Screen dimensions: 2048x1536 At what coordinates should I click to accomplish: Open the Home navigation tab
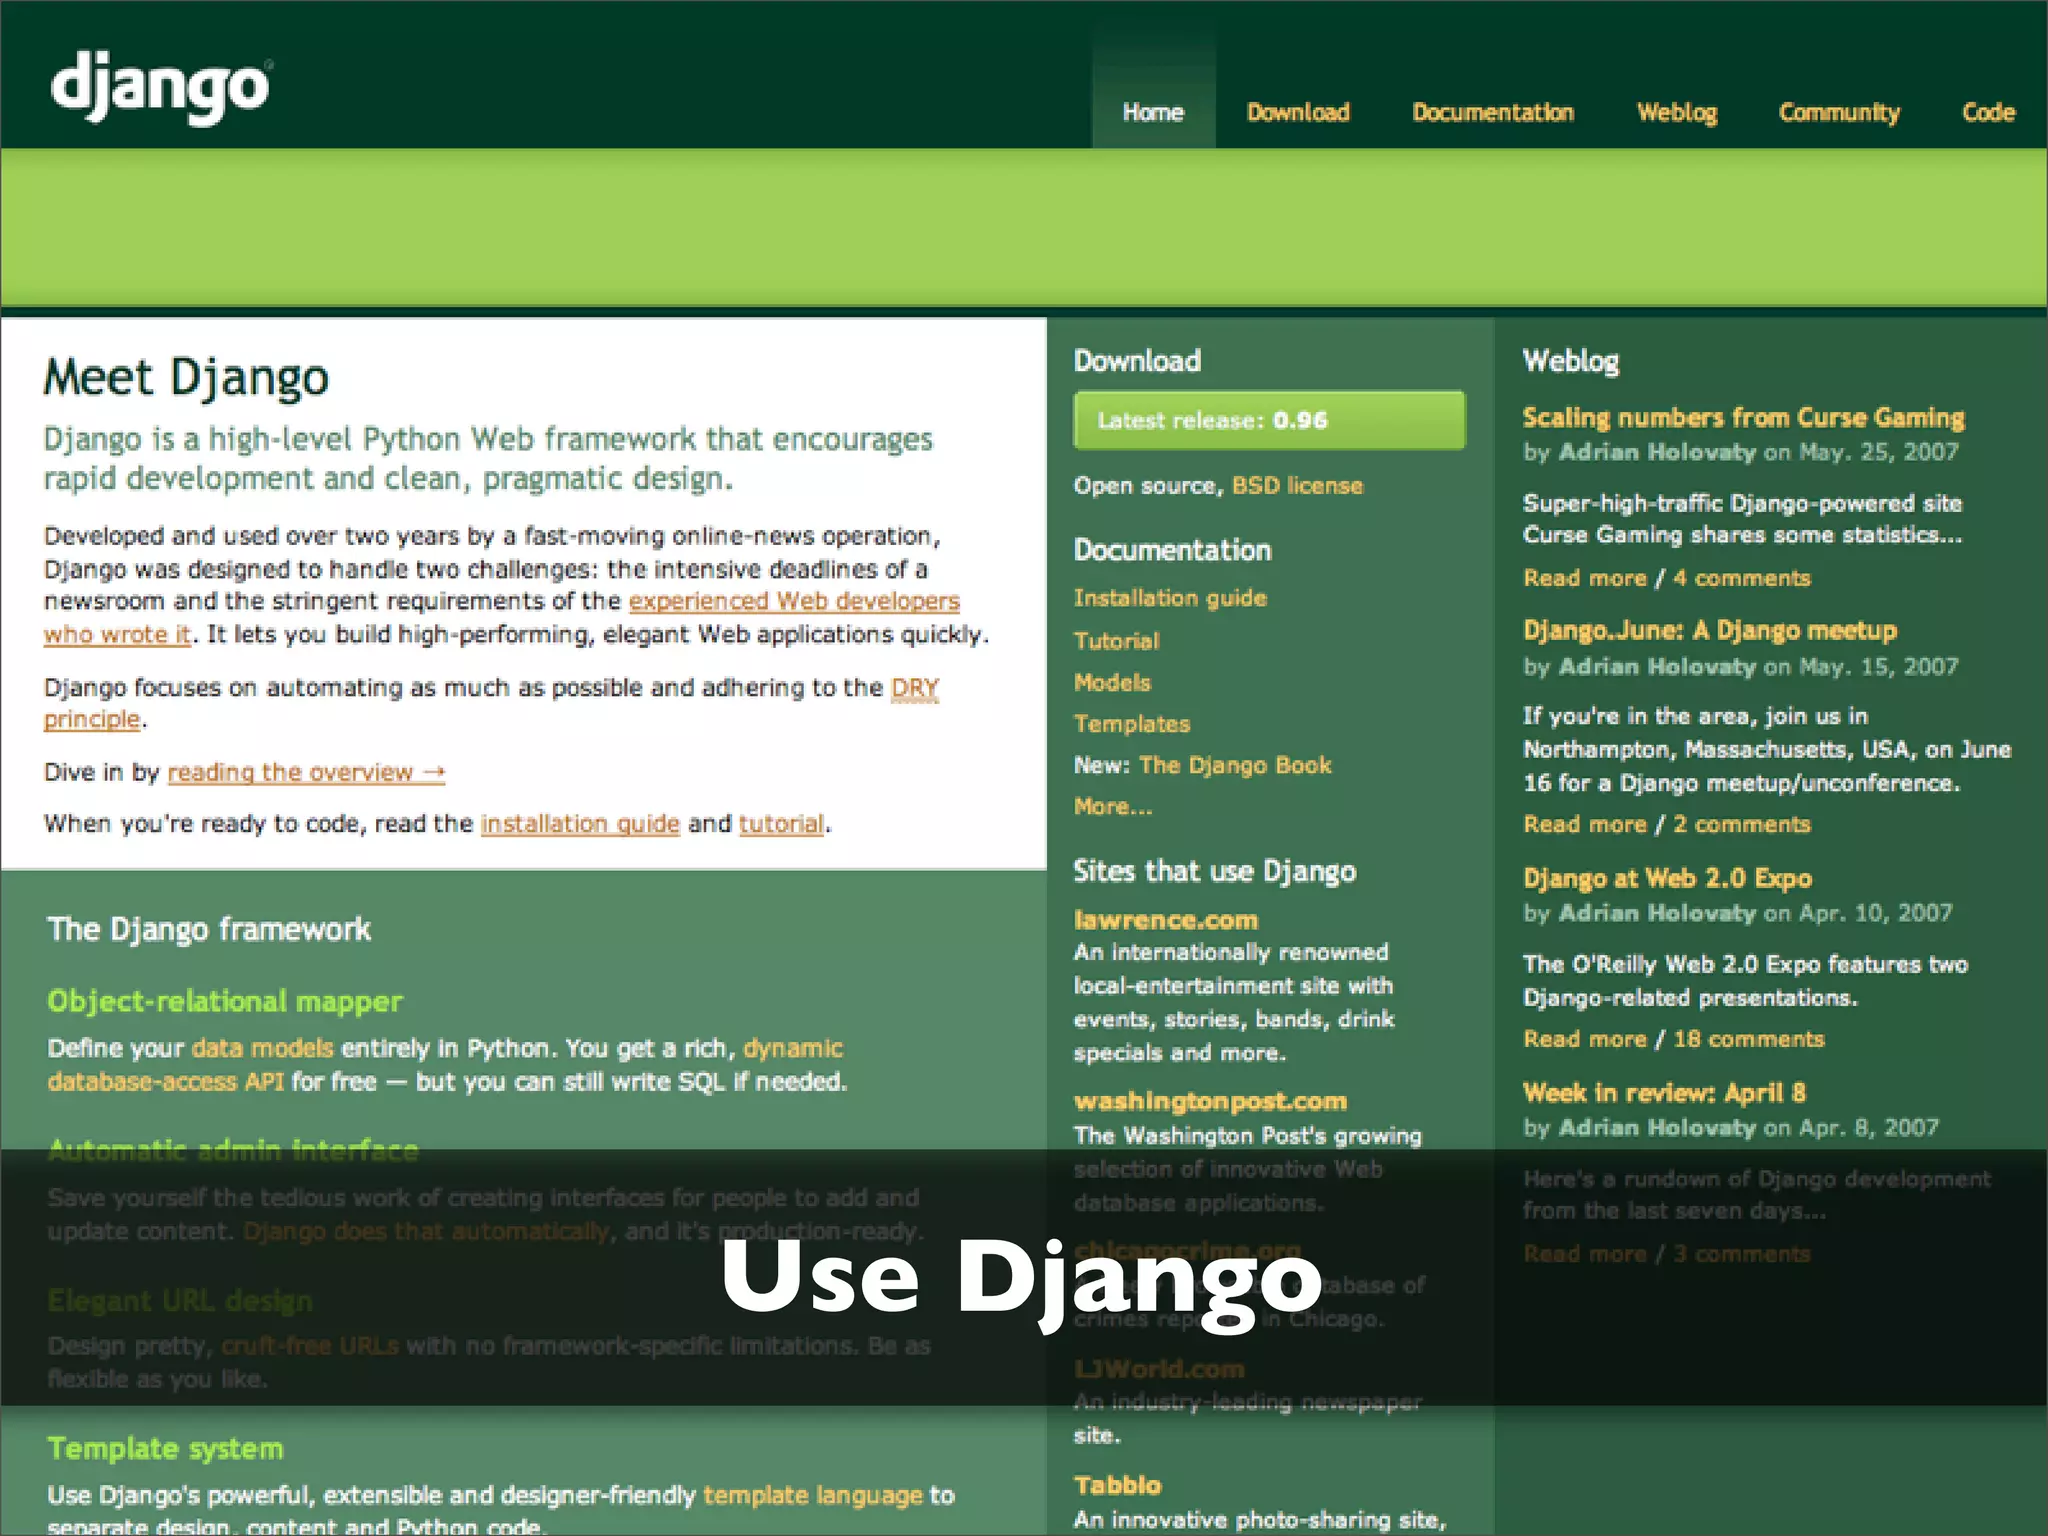(1152, 112)
